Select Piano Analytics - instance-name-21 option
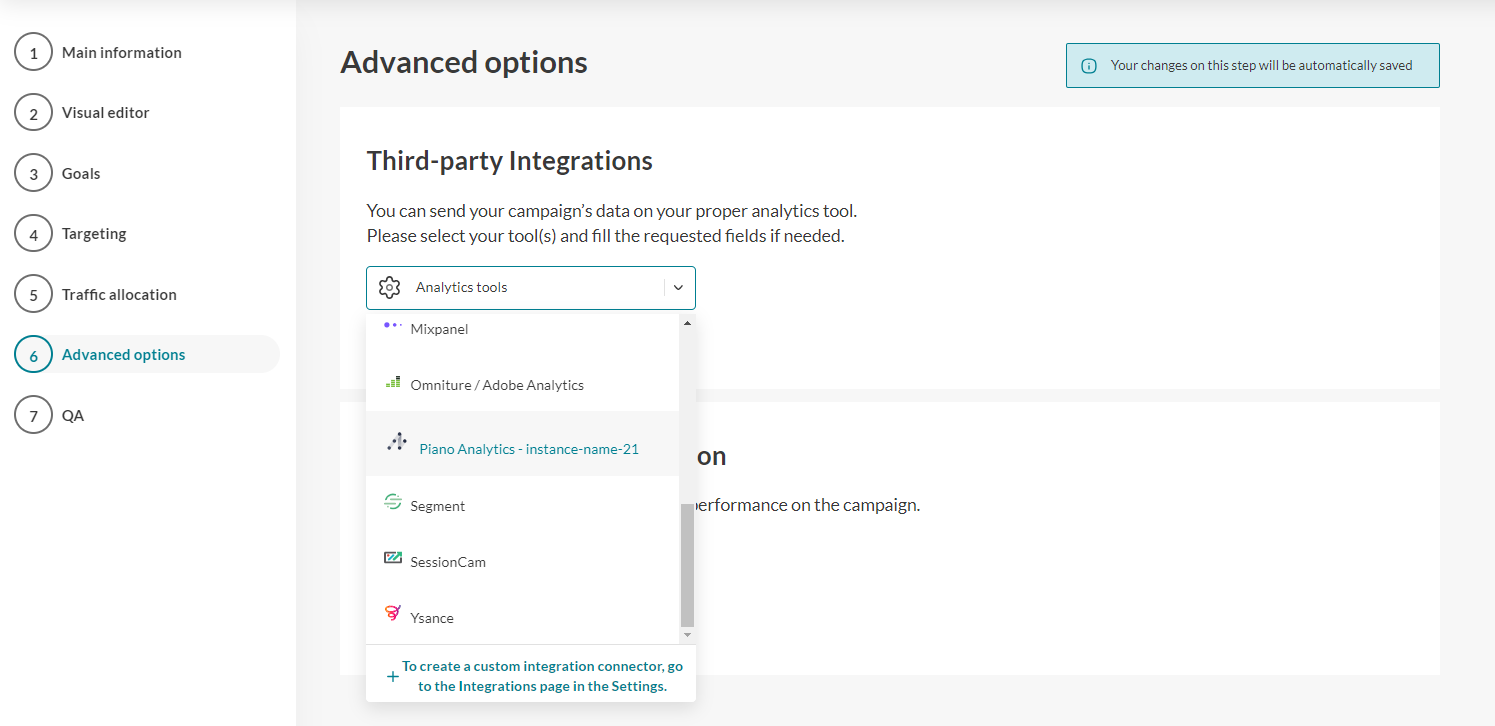 [x=528, y=449]
